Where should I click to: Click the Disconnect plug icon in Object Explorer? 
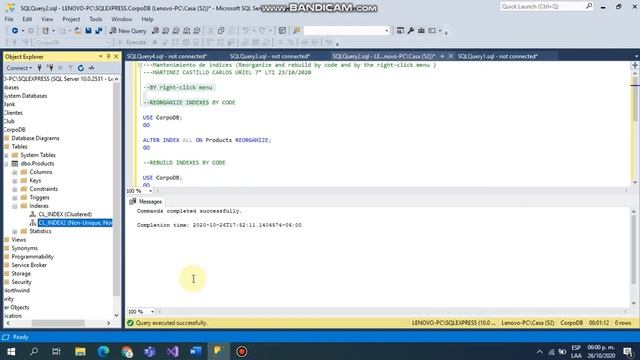pos(50,68)
